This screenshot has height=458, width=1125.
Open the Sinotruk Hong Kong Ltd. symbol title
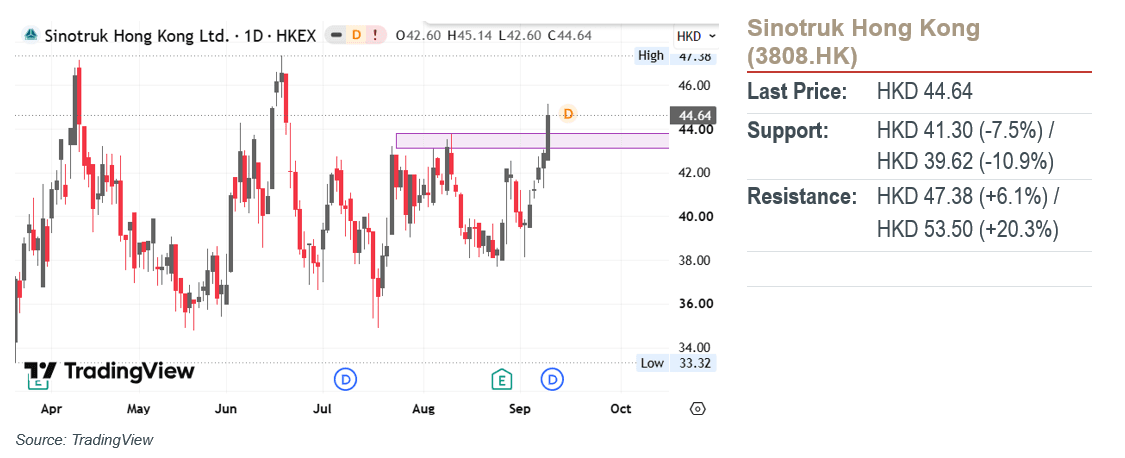coord(180,35)
